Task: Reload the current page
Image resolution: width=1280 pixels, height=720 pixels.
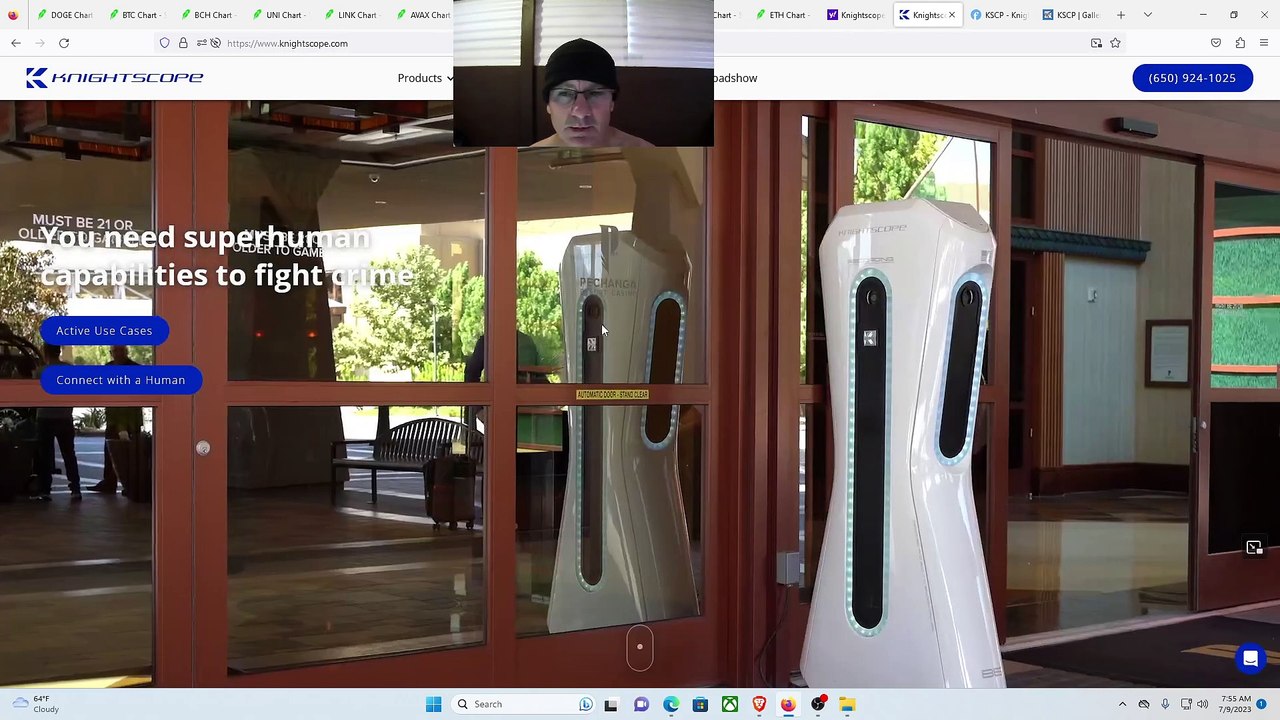Action: point(64,43)
